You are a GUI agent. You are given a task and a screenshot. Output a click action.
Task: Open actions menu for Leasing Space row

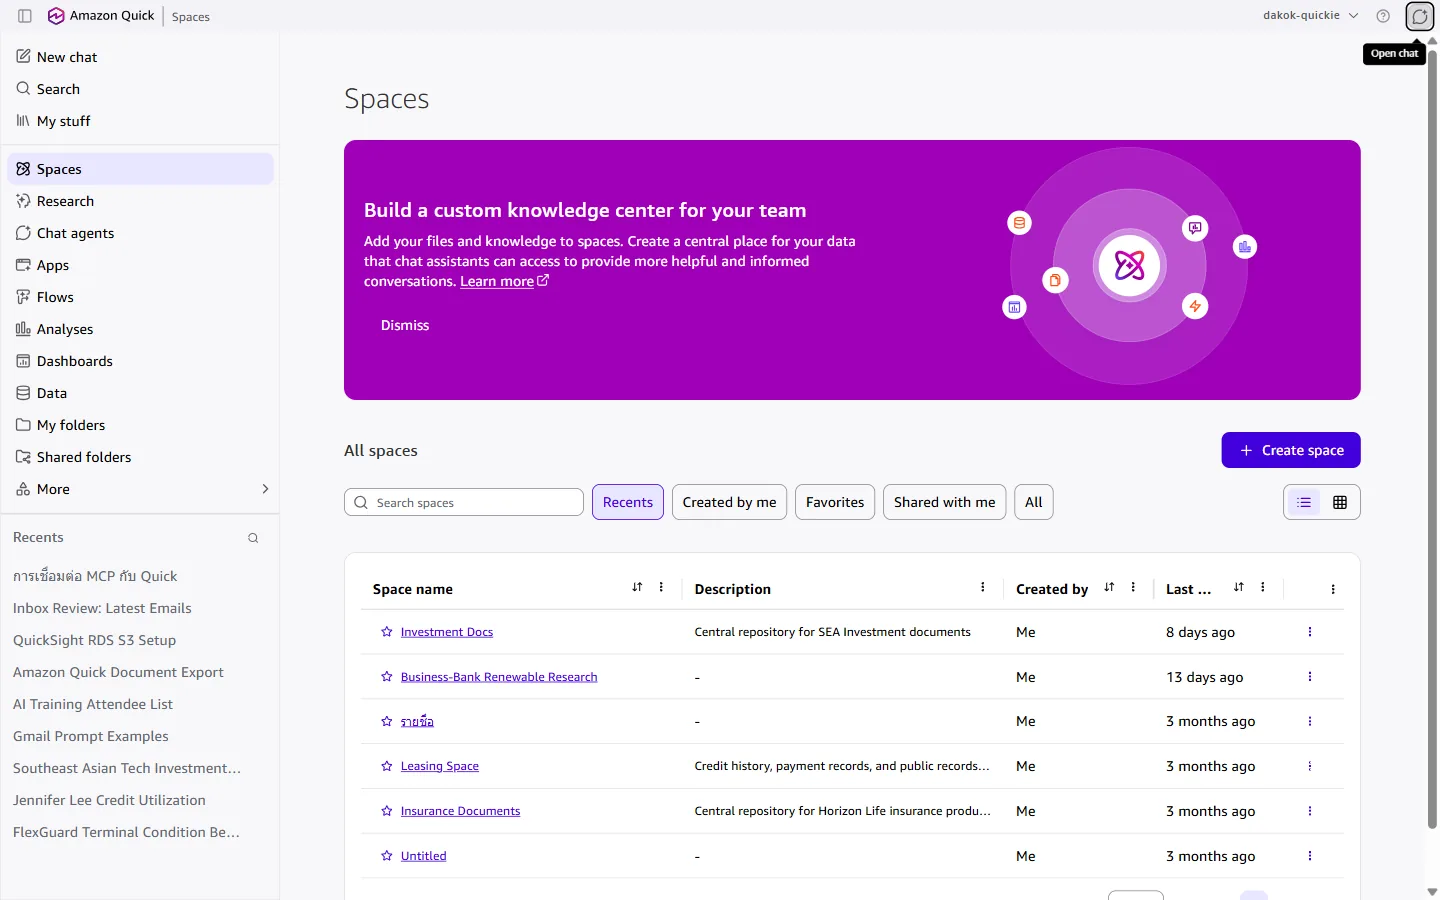click(x=1310, y=766)
